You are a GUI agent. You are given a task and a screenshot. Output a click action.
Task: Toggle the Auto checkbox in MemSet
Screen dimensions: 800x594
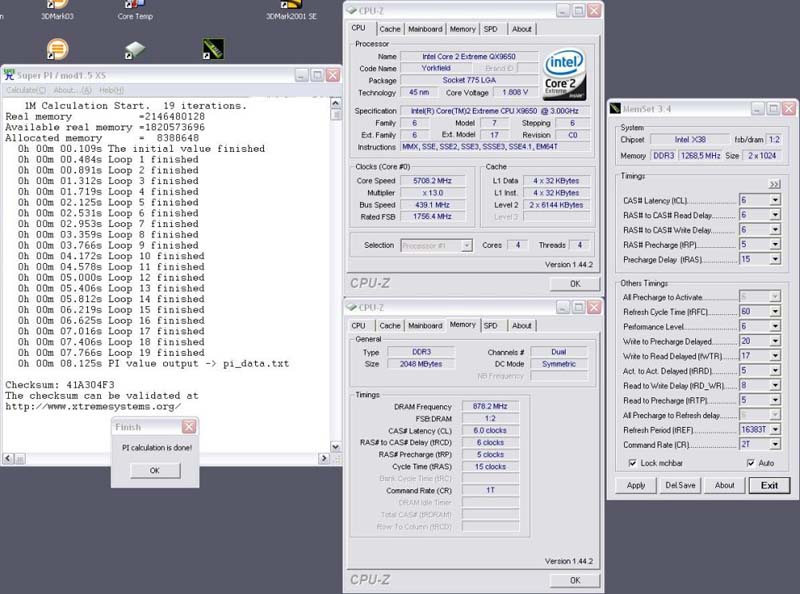751,463
